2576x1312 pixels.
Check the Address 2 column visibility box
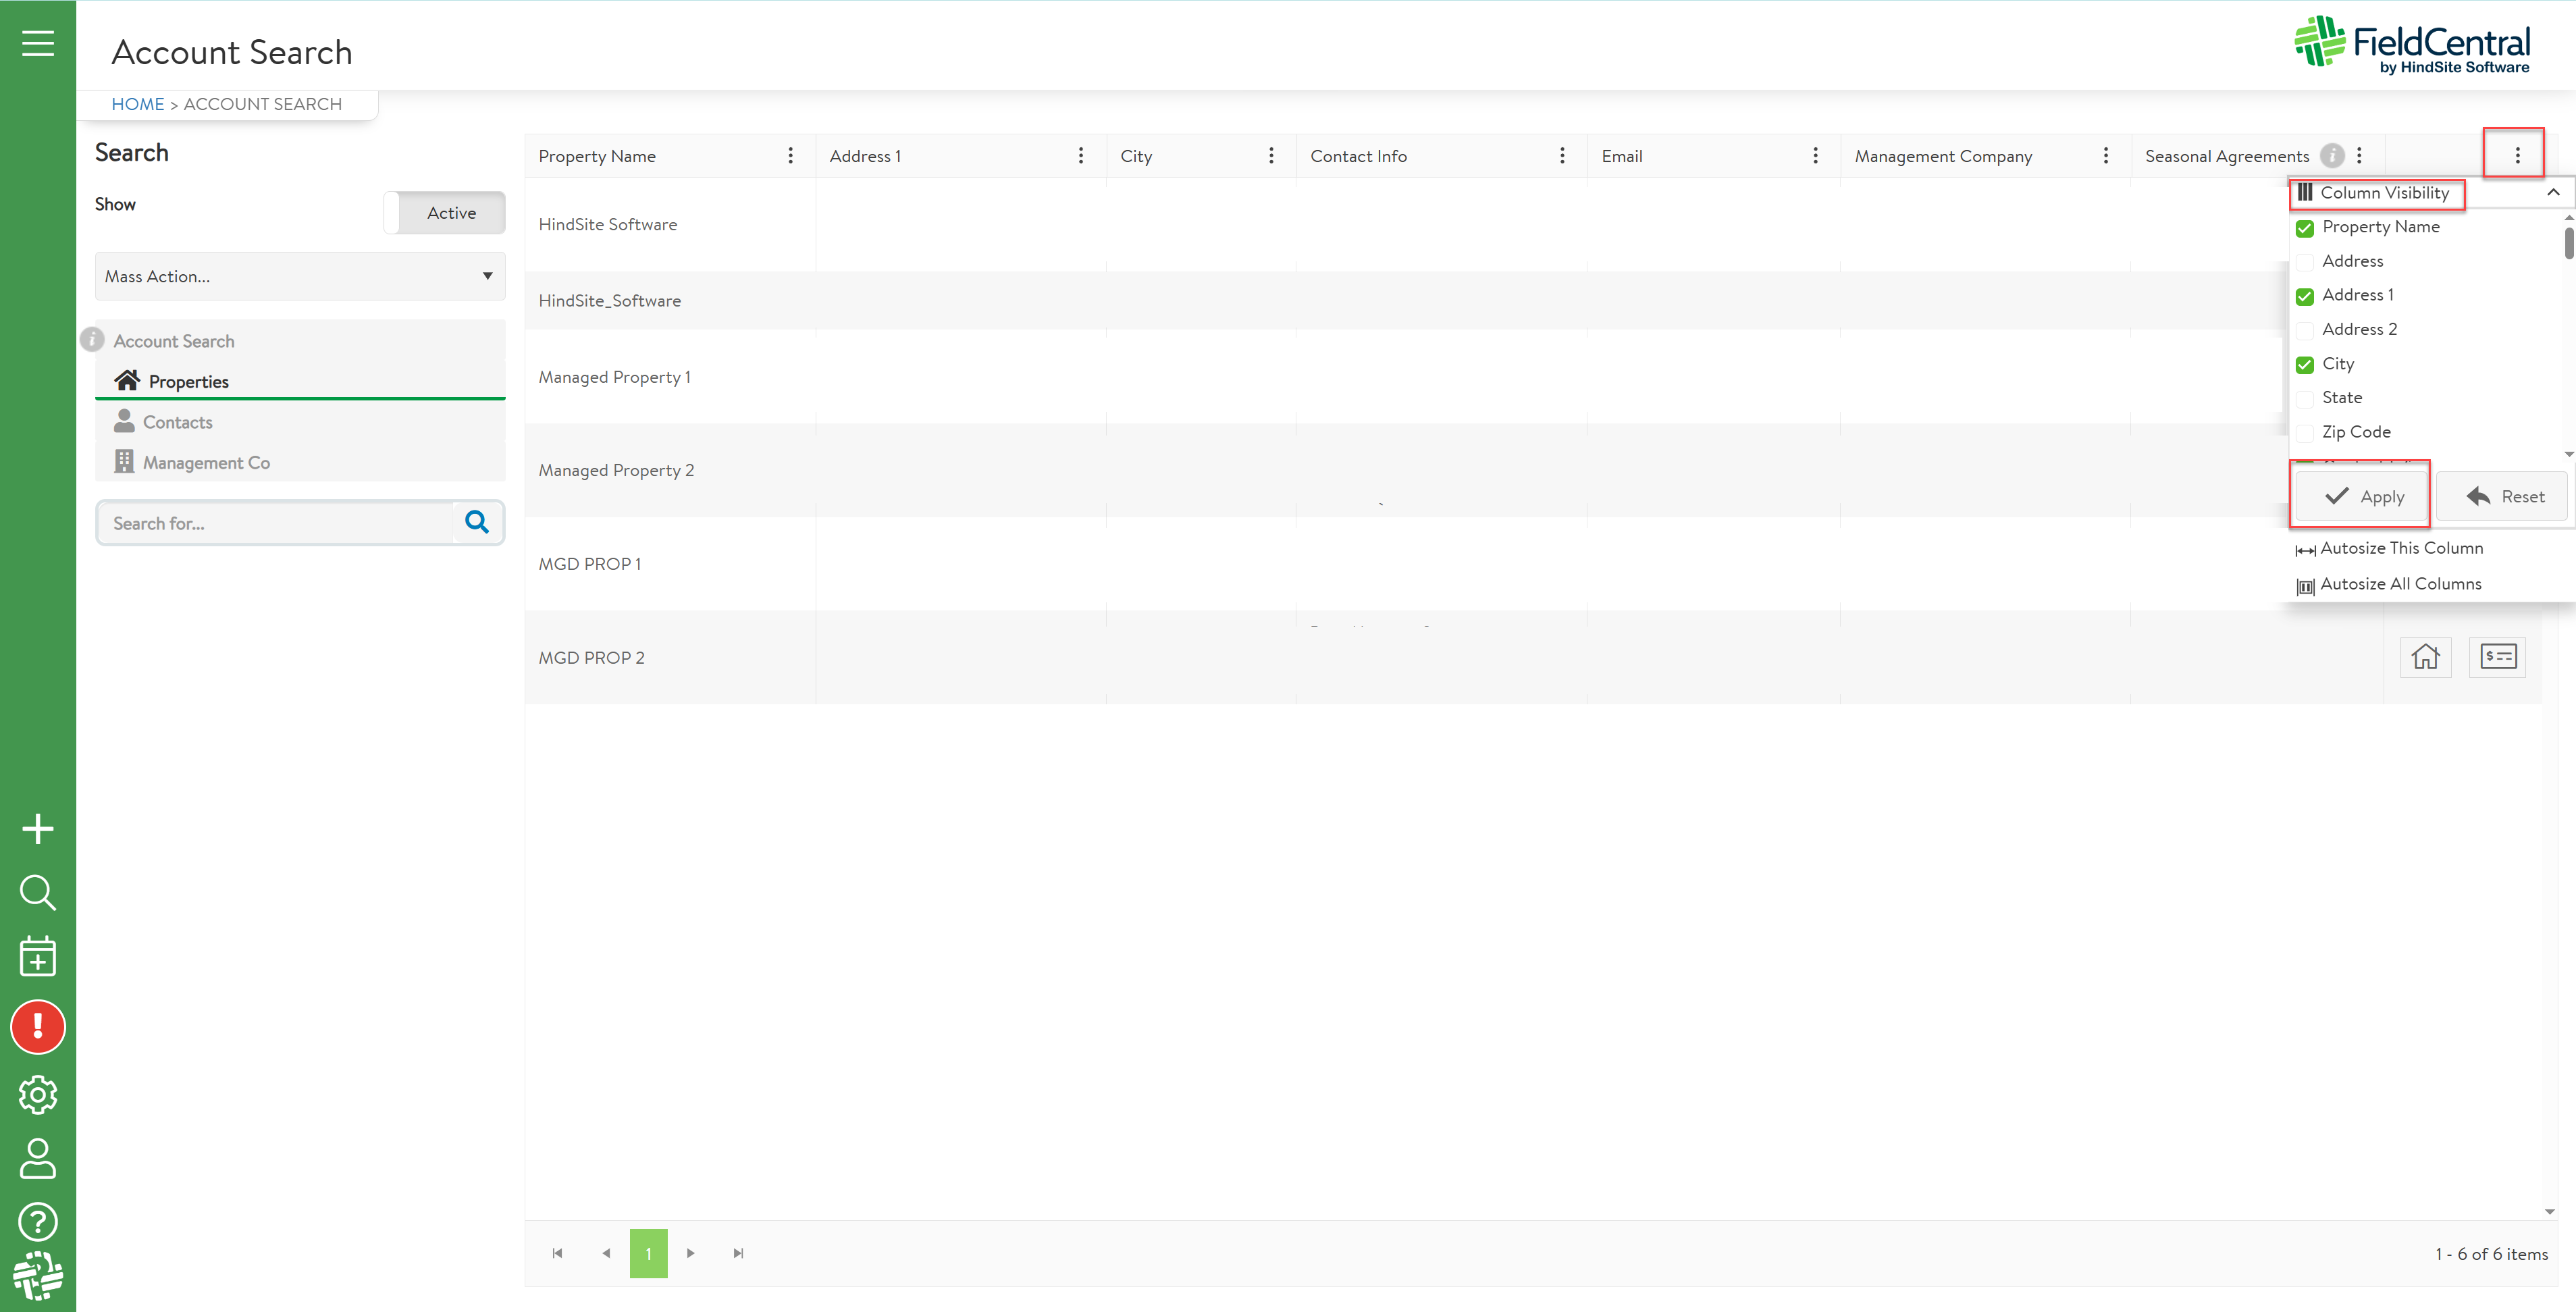click(x=2305, y=330)
